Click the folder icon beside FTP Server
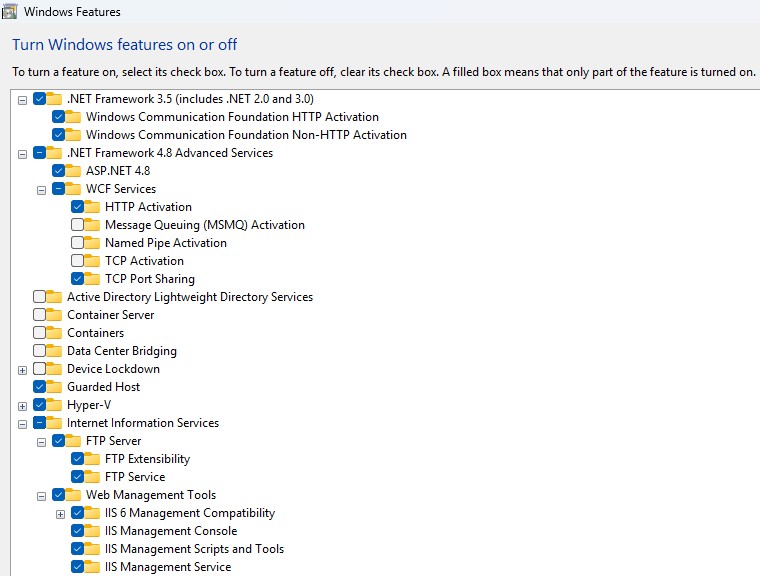760x576 pixels. pos(73,441)
